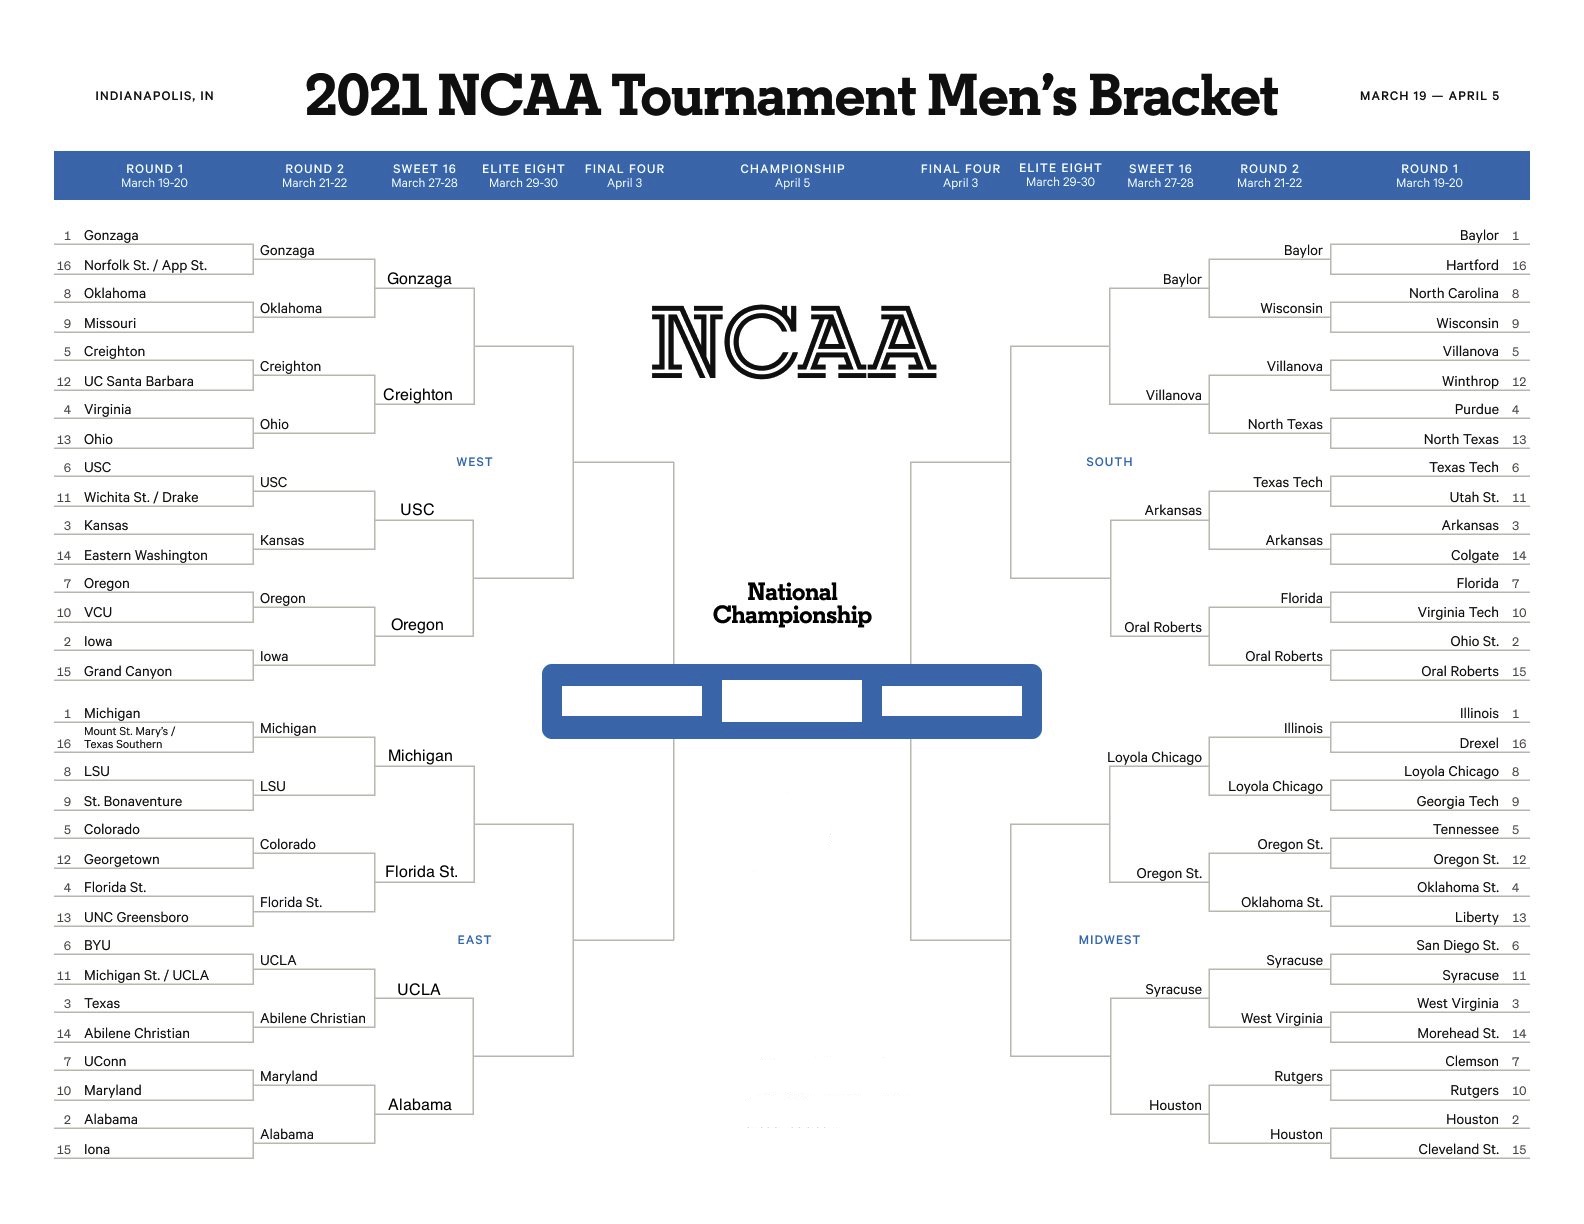Click the left blank finalist box
The width and height of the screenshot is (1584, 1224).
(x=631, y=701)
